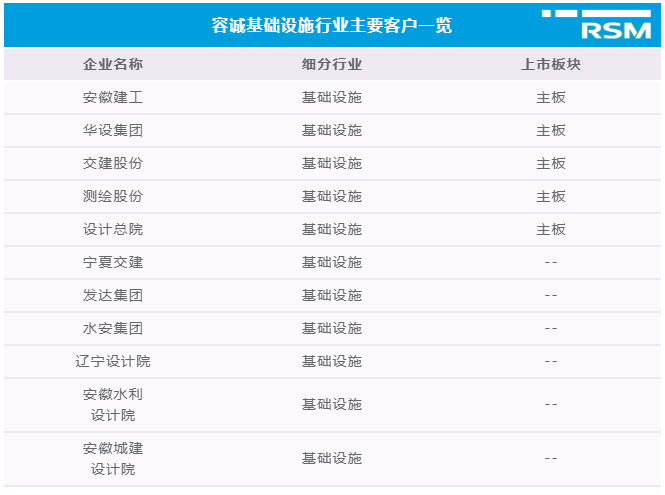The width and height of the screenshot is (665, 495).
Task: Click the 安徽水利设计院 company name
Action: point(113,404)
